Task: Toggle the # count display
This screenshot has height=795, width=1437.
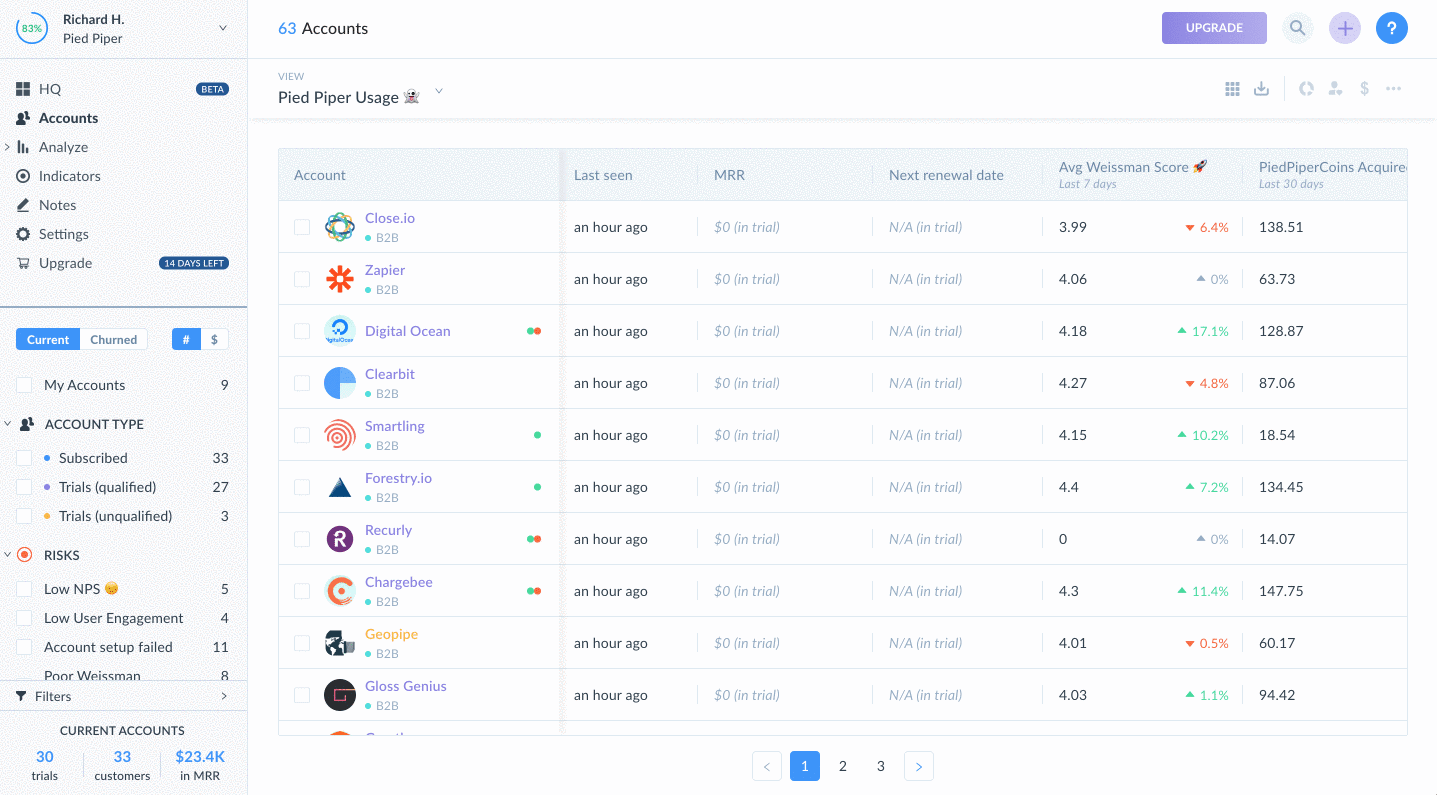Action: click(186, 340)
